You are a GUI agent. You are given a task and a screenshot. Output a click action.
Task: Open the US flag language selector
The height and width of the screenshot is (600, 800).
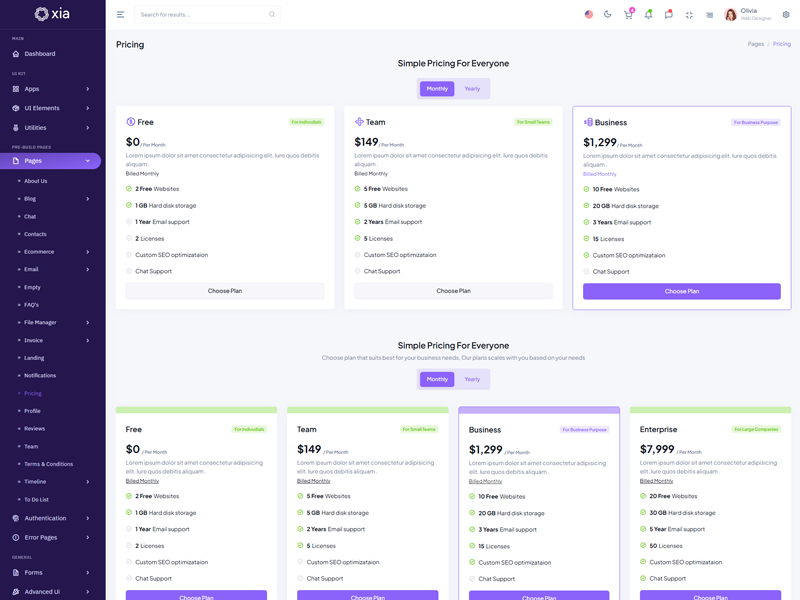588,15
